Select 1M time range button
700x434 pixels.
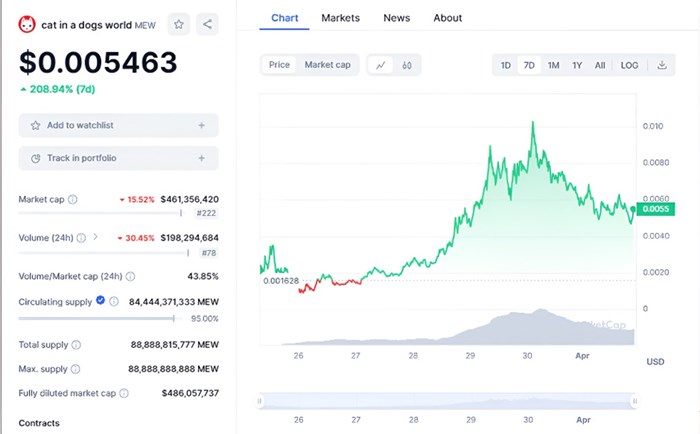553,65
